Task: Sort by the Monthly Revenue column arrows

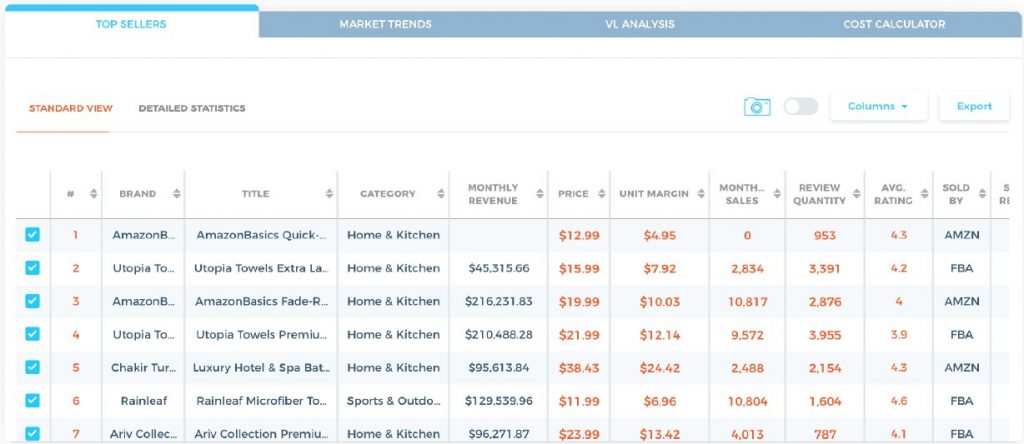Action: coord(539,194)
